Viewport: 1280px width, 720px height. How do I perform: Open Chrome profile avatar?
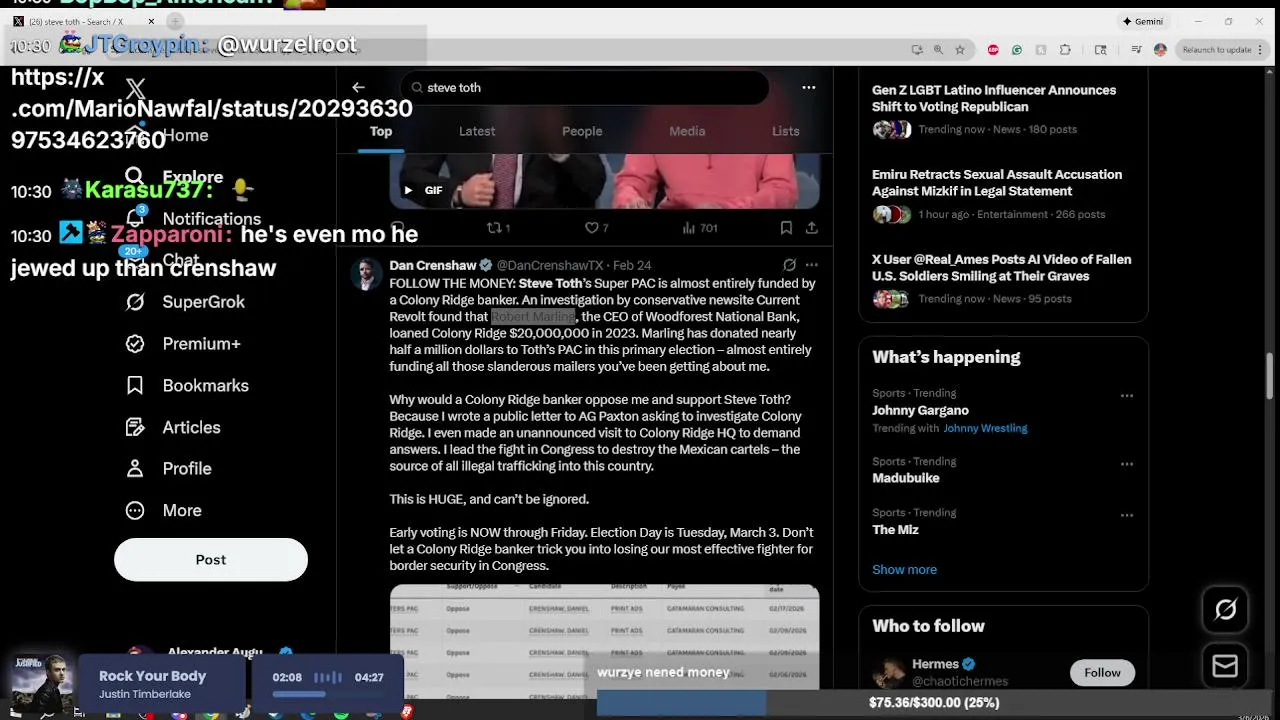pyautogui.click(x=1160, y=49)
